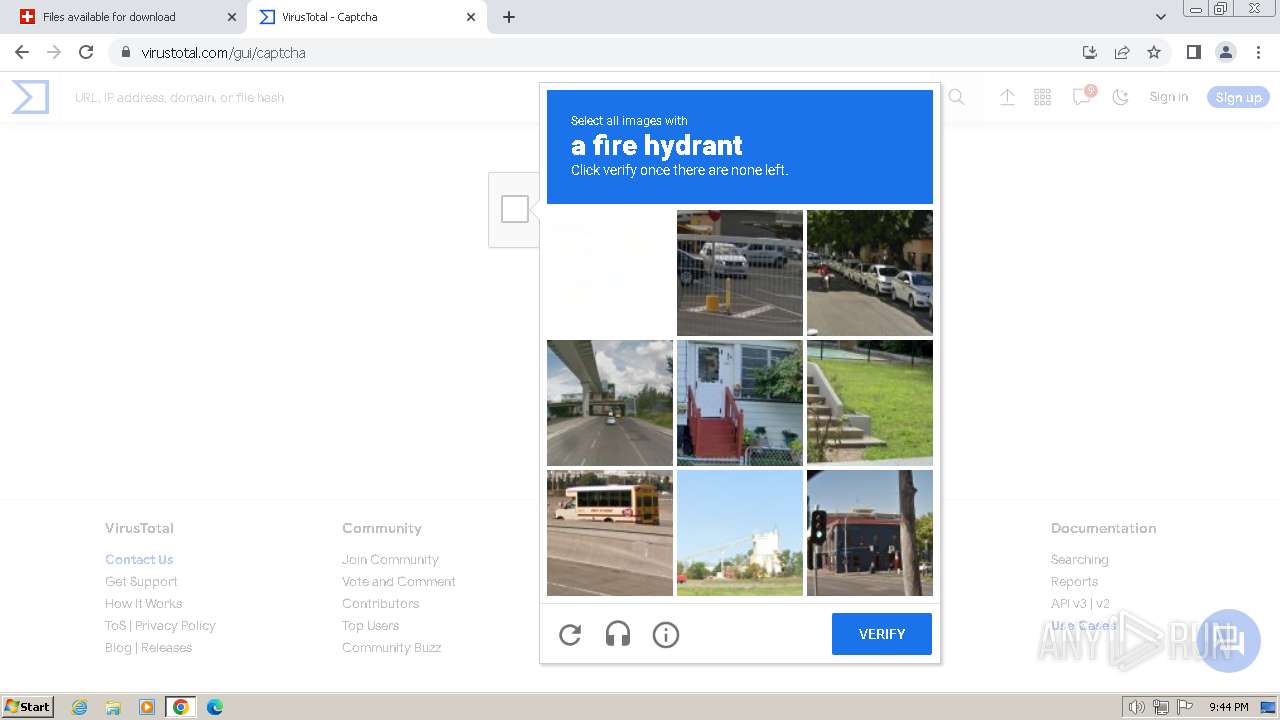Click the share page icon in address bar

pos(1122,52)
